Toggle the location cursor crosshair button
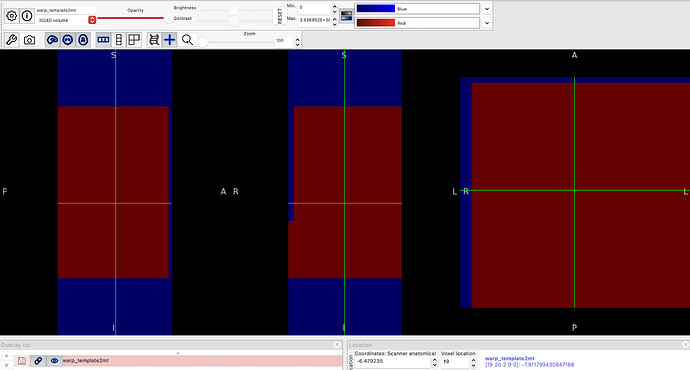The width and height of the screenshot is (690, 370). pos(169,40)
